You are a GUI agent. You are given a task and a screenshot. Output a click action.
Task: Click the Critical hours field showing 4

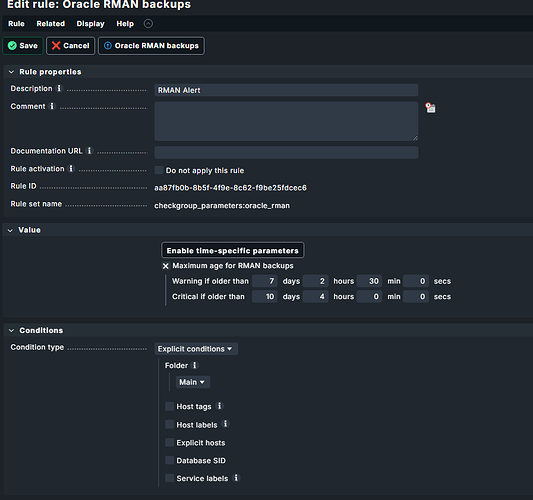point(315,296)
